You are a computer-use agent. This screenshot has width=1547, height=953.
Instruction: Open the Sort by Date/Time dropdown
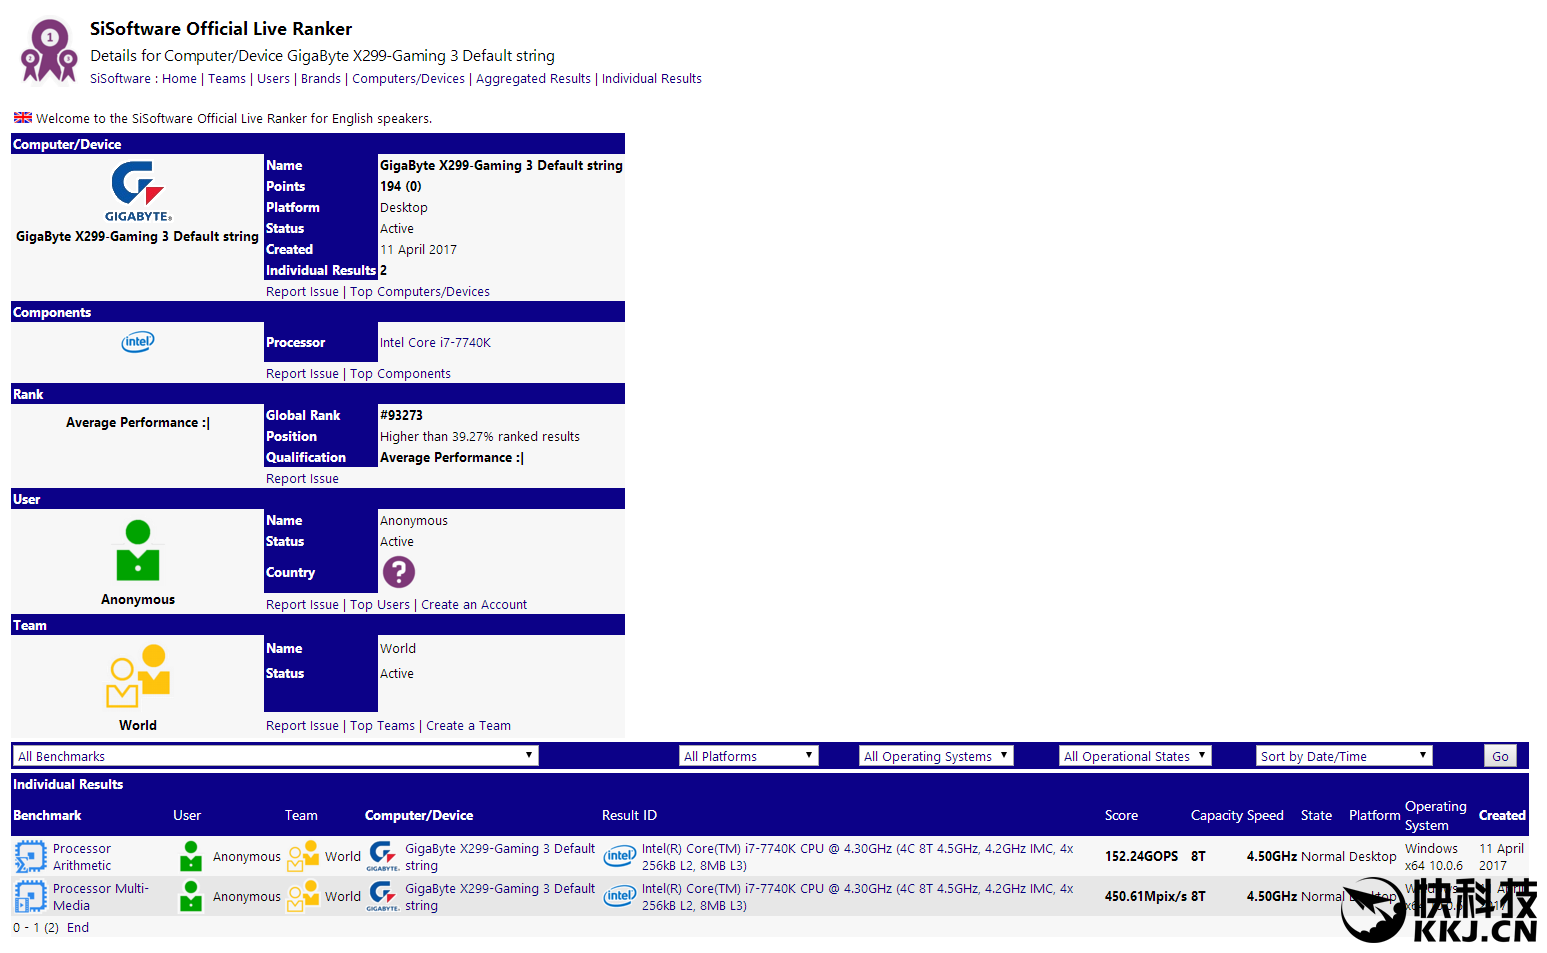coord(1345,756)
